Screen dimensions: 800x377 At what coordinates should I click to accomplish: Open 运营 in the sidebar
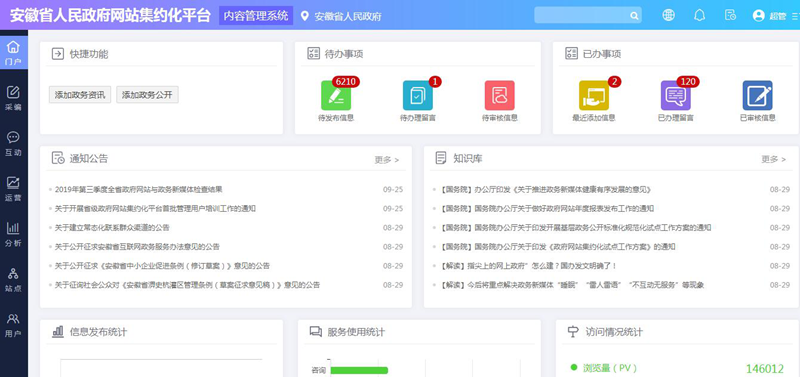[13, 188]
